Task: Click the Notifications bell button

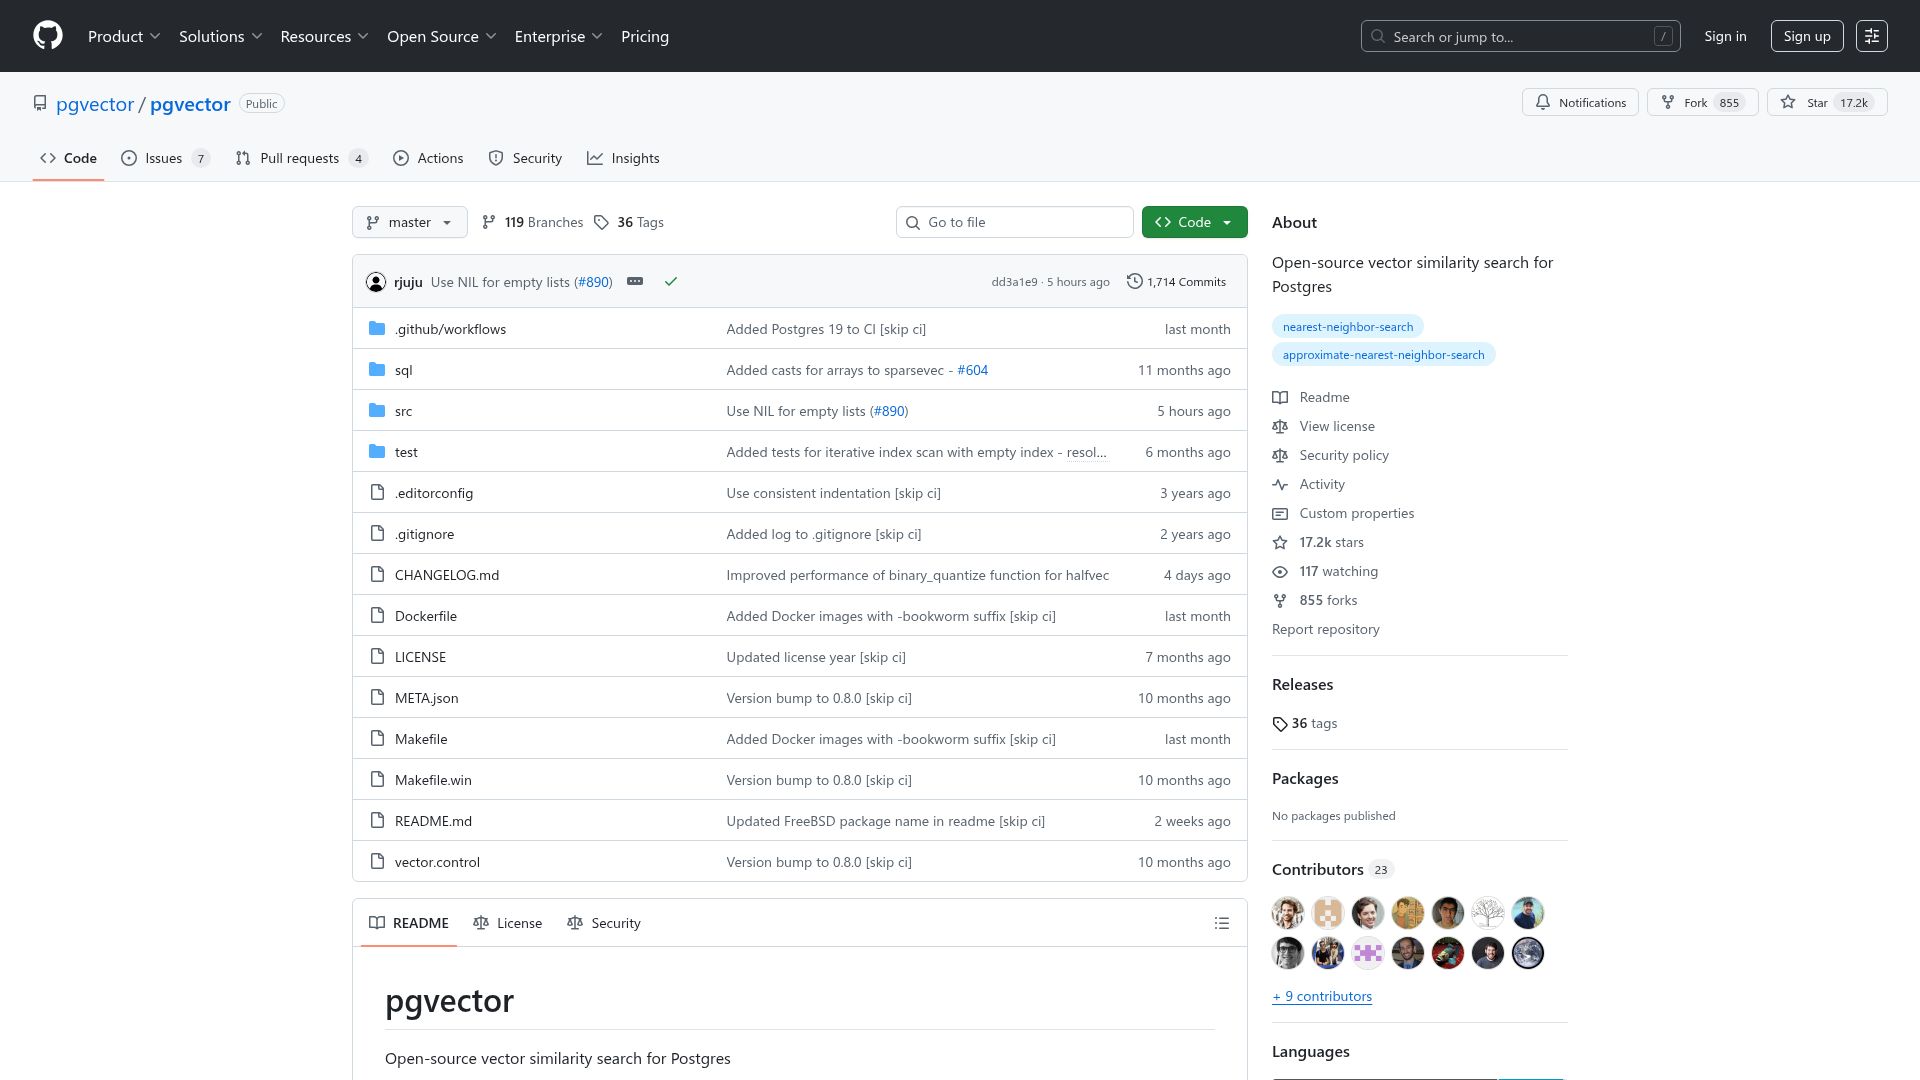Action: (1580, 102)
